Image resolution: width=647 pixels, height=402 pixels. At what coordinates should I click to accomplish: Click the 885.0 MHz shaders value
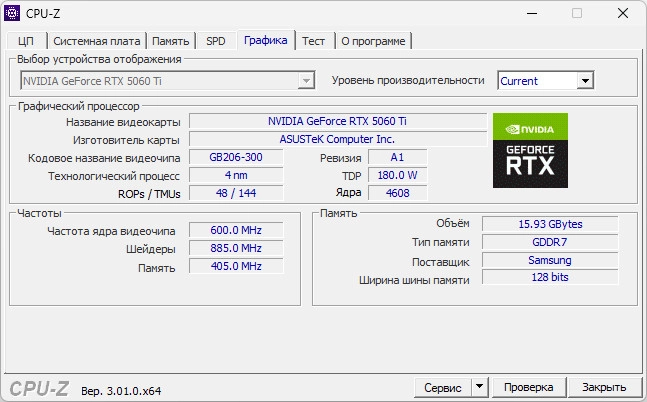pyautogui.click(x=236, y=248)
